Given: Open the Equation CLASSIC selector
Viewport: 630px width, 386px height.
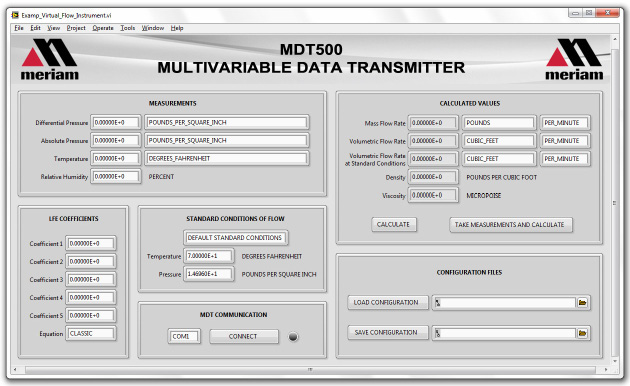Looking at the screenshot, I should point(91,333).
